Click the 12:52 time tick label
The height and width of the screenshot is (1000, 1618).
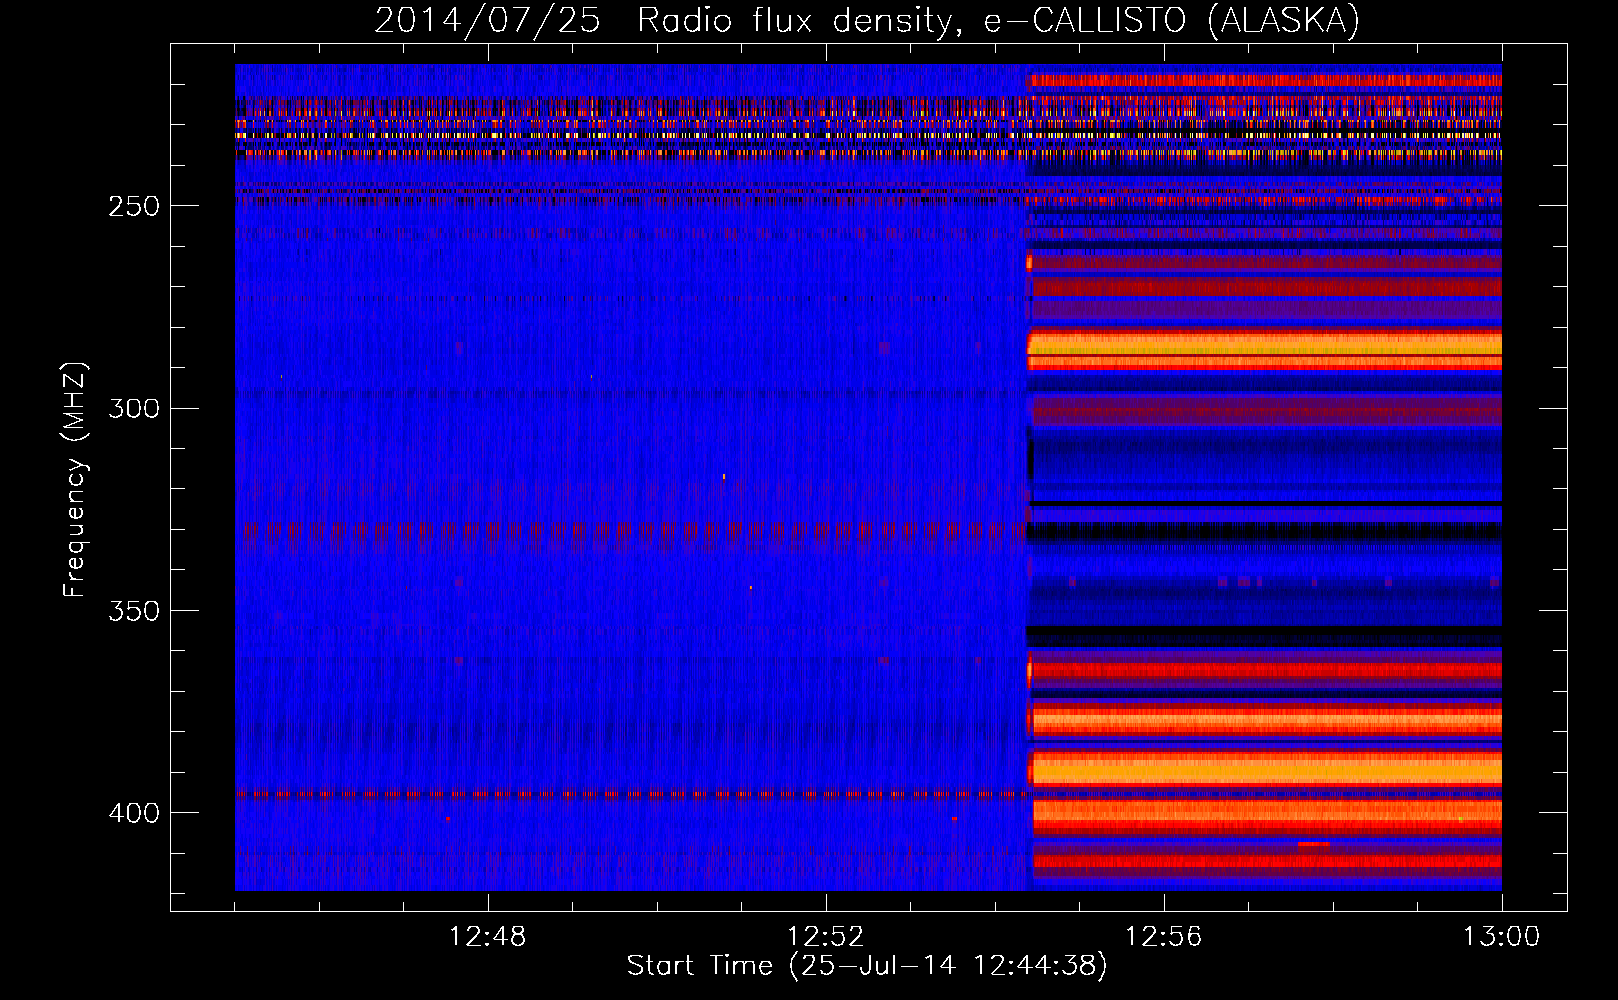pyautogui.click(x=825, y=936)
